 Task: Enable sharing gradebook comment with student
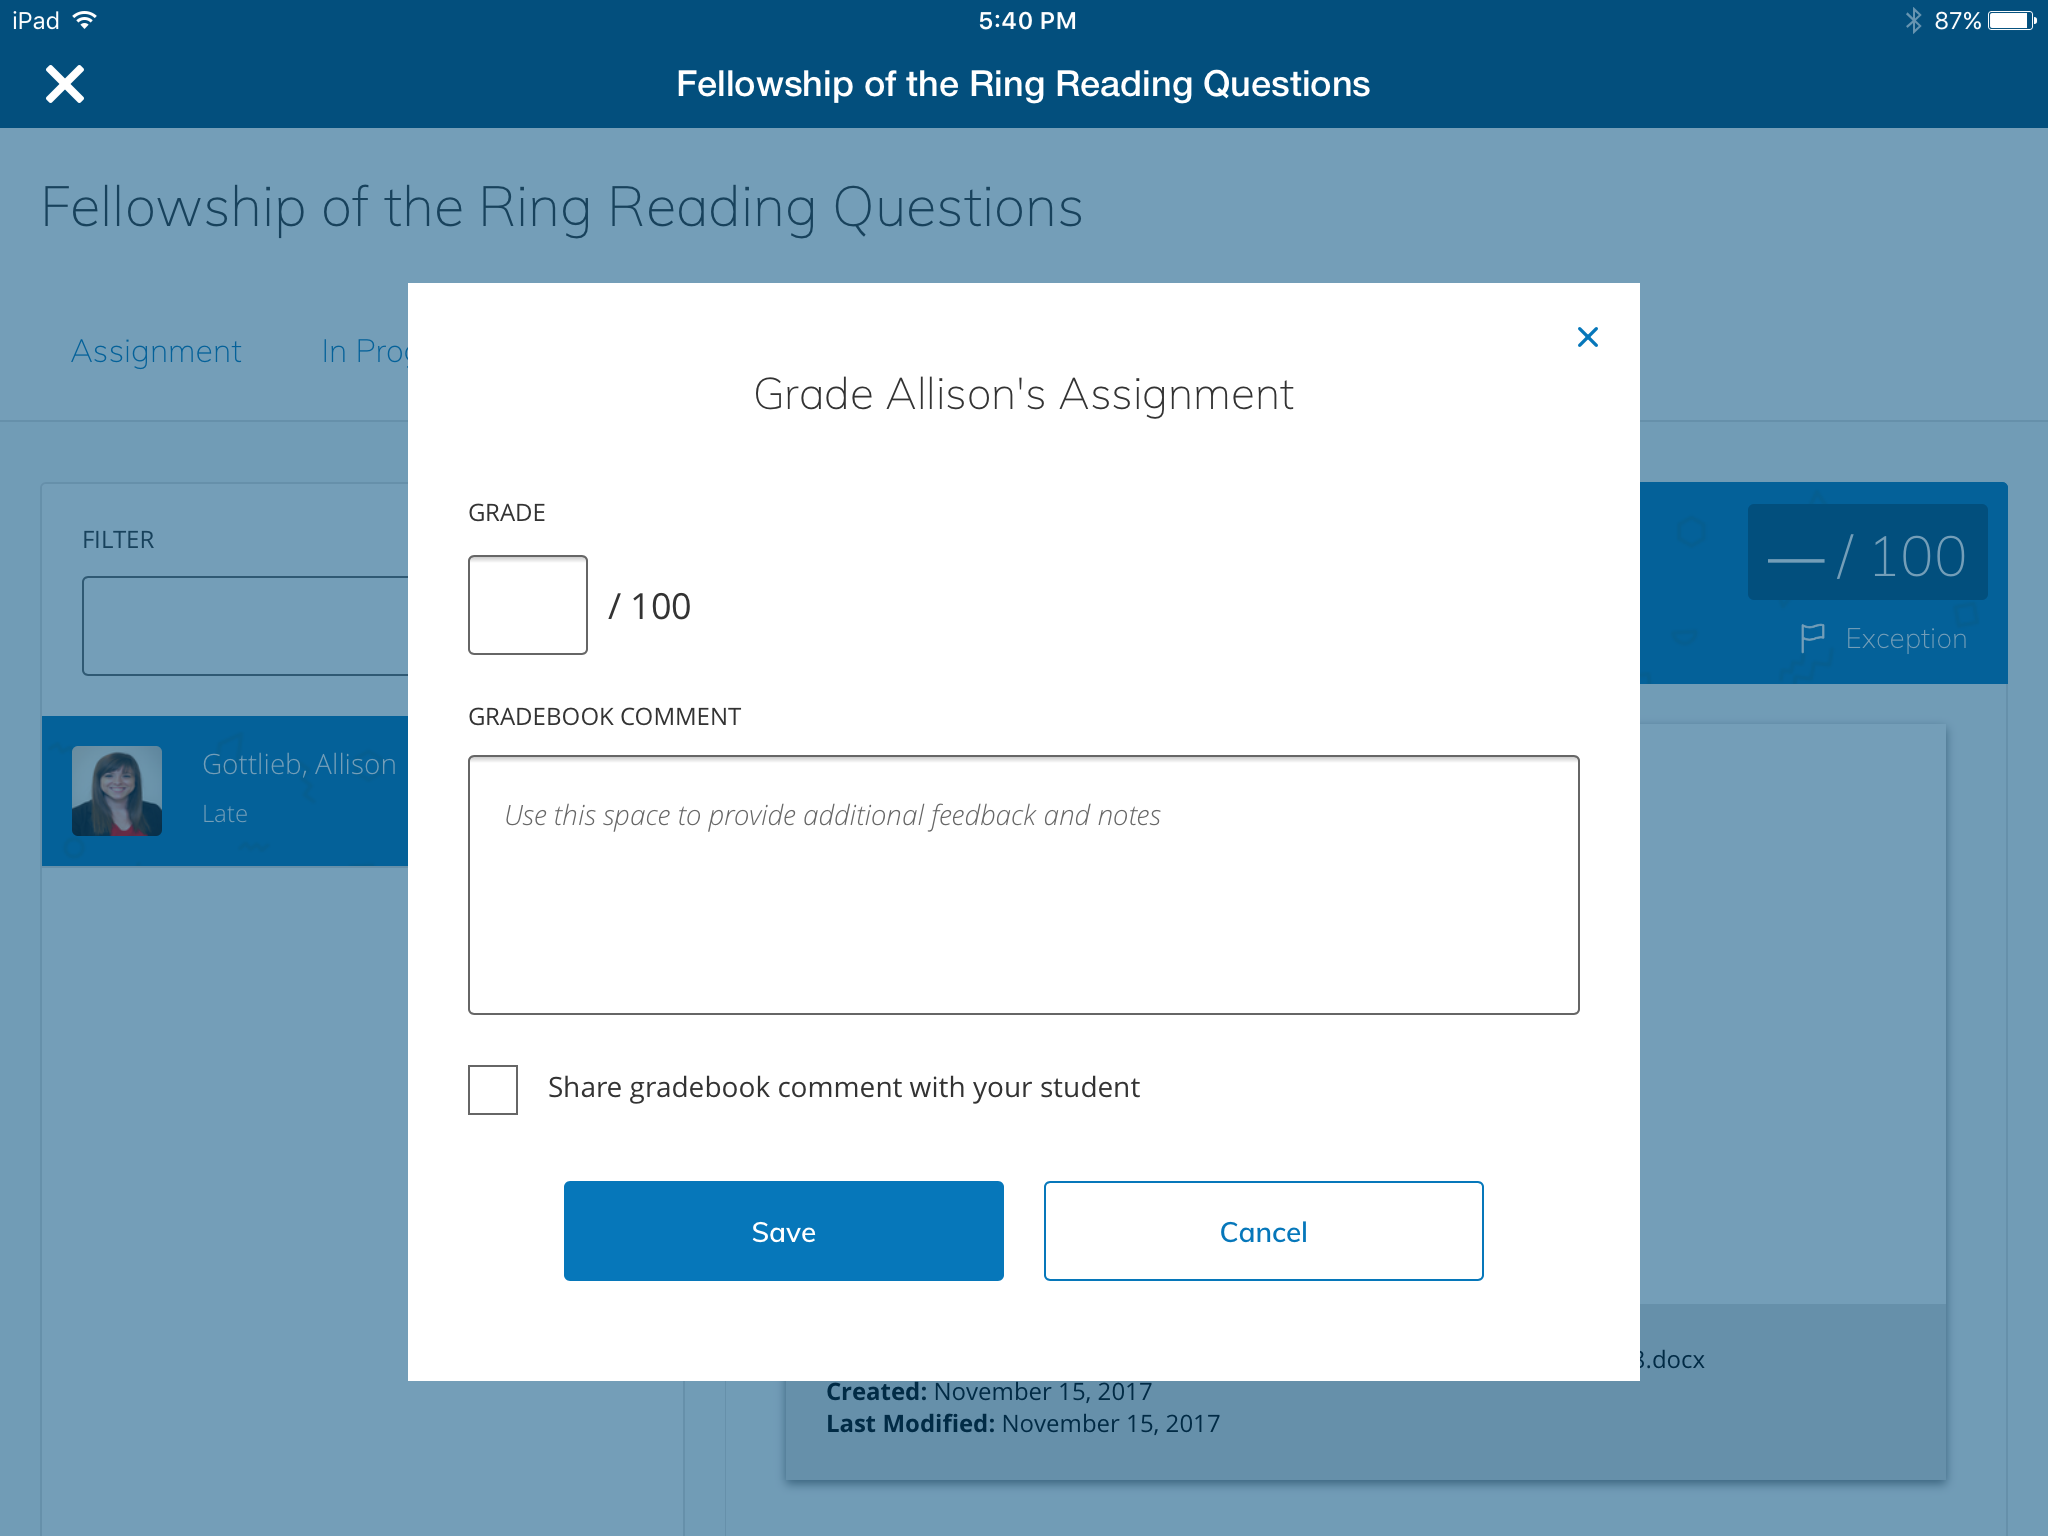click(493, 1089)
